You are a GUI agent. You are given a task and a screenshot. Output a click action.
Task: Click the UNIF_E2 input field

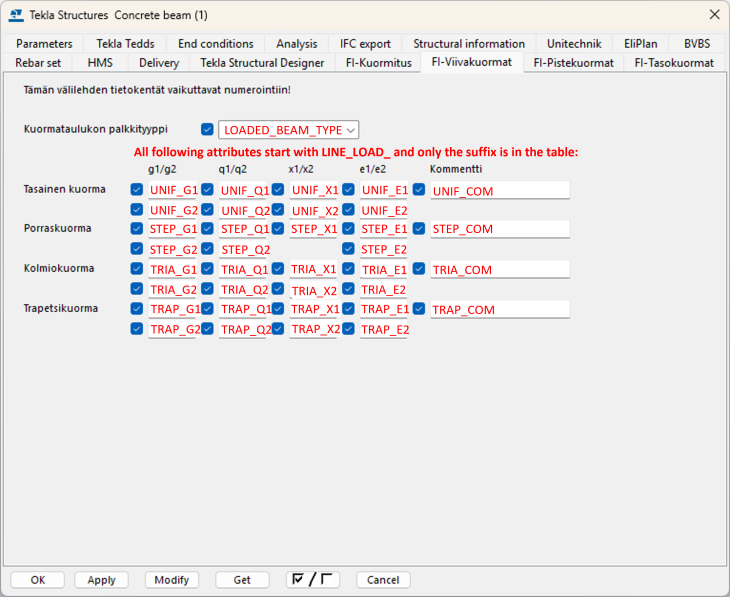tap(384, 210)
